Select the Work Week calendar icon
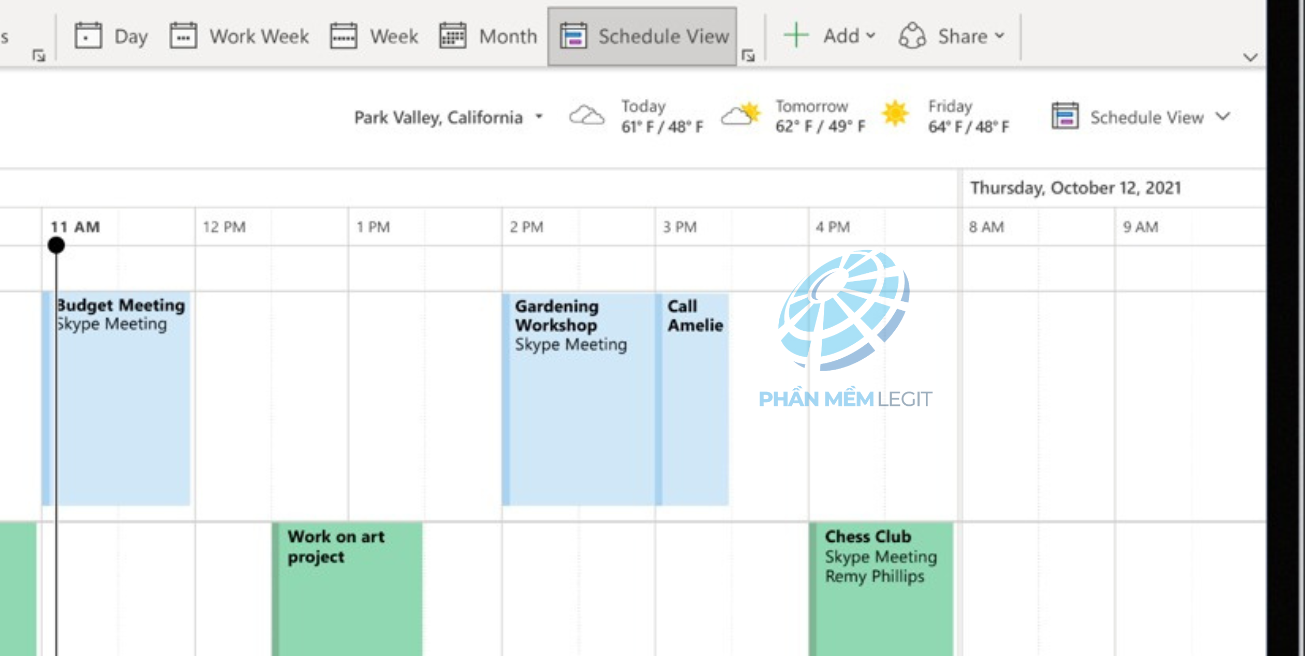1305x656 pixels. pos(183,36)
